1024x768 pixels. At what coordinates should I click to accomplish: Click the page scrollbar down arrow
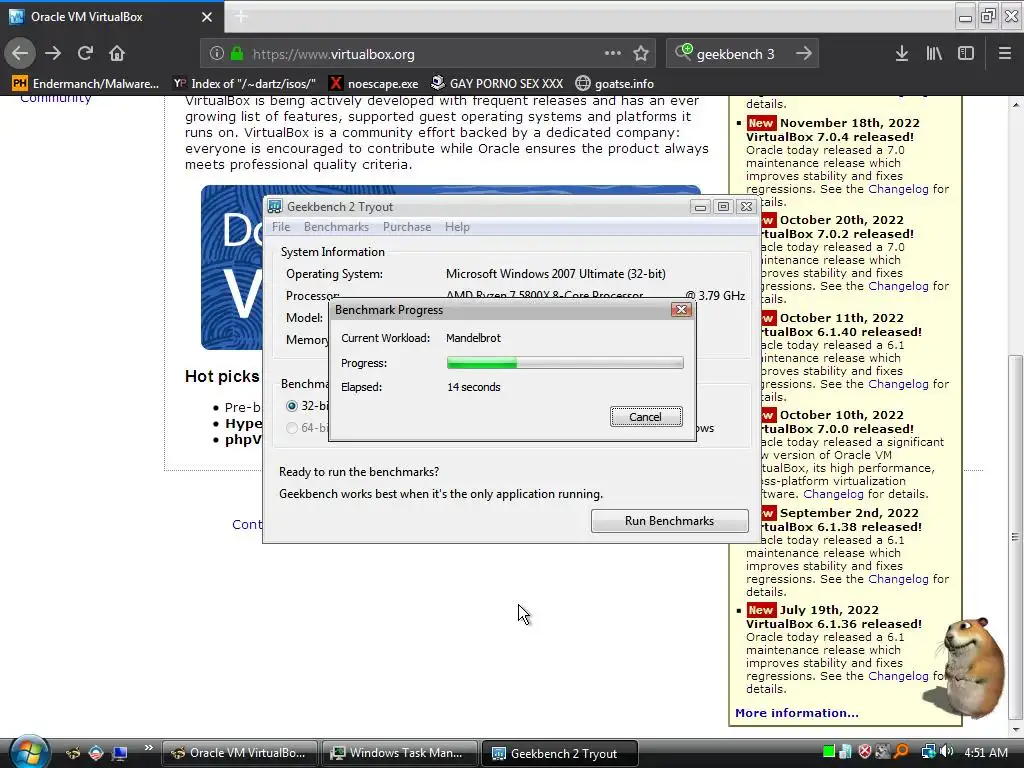[1015, 729]
